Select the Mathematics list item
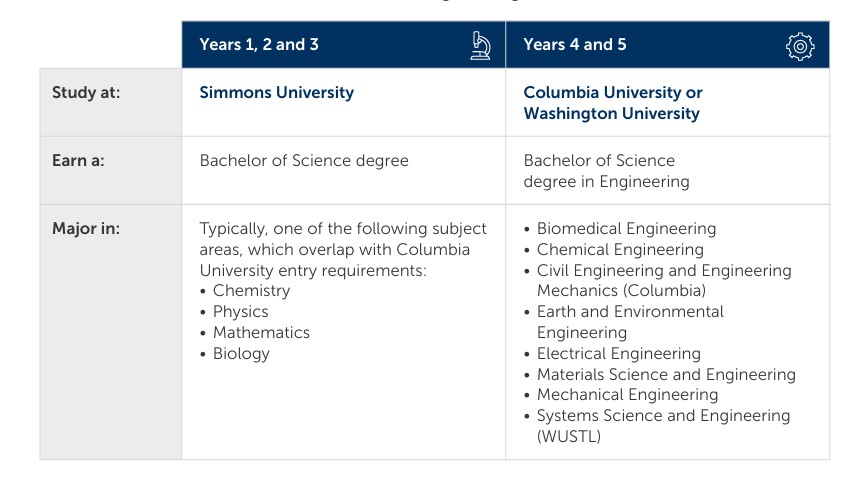The image size is (845, 492). pos(261,332)
